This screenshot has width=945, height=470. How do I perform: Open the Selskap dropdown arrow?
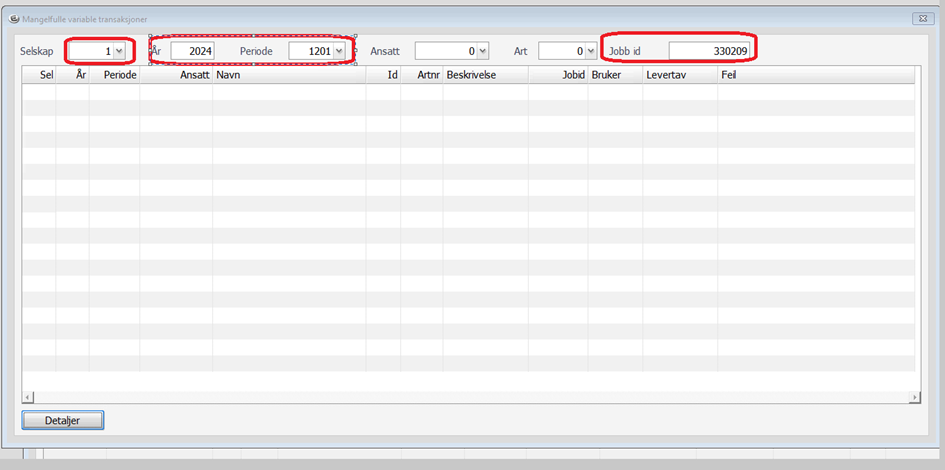(x=119, y=52)
